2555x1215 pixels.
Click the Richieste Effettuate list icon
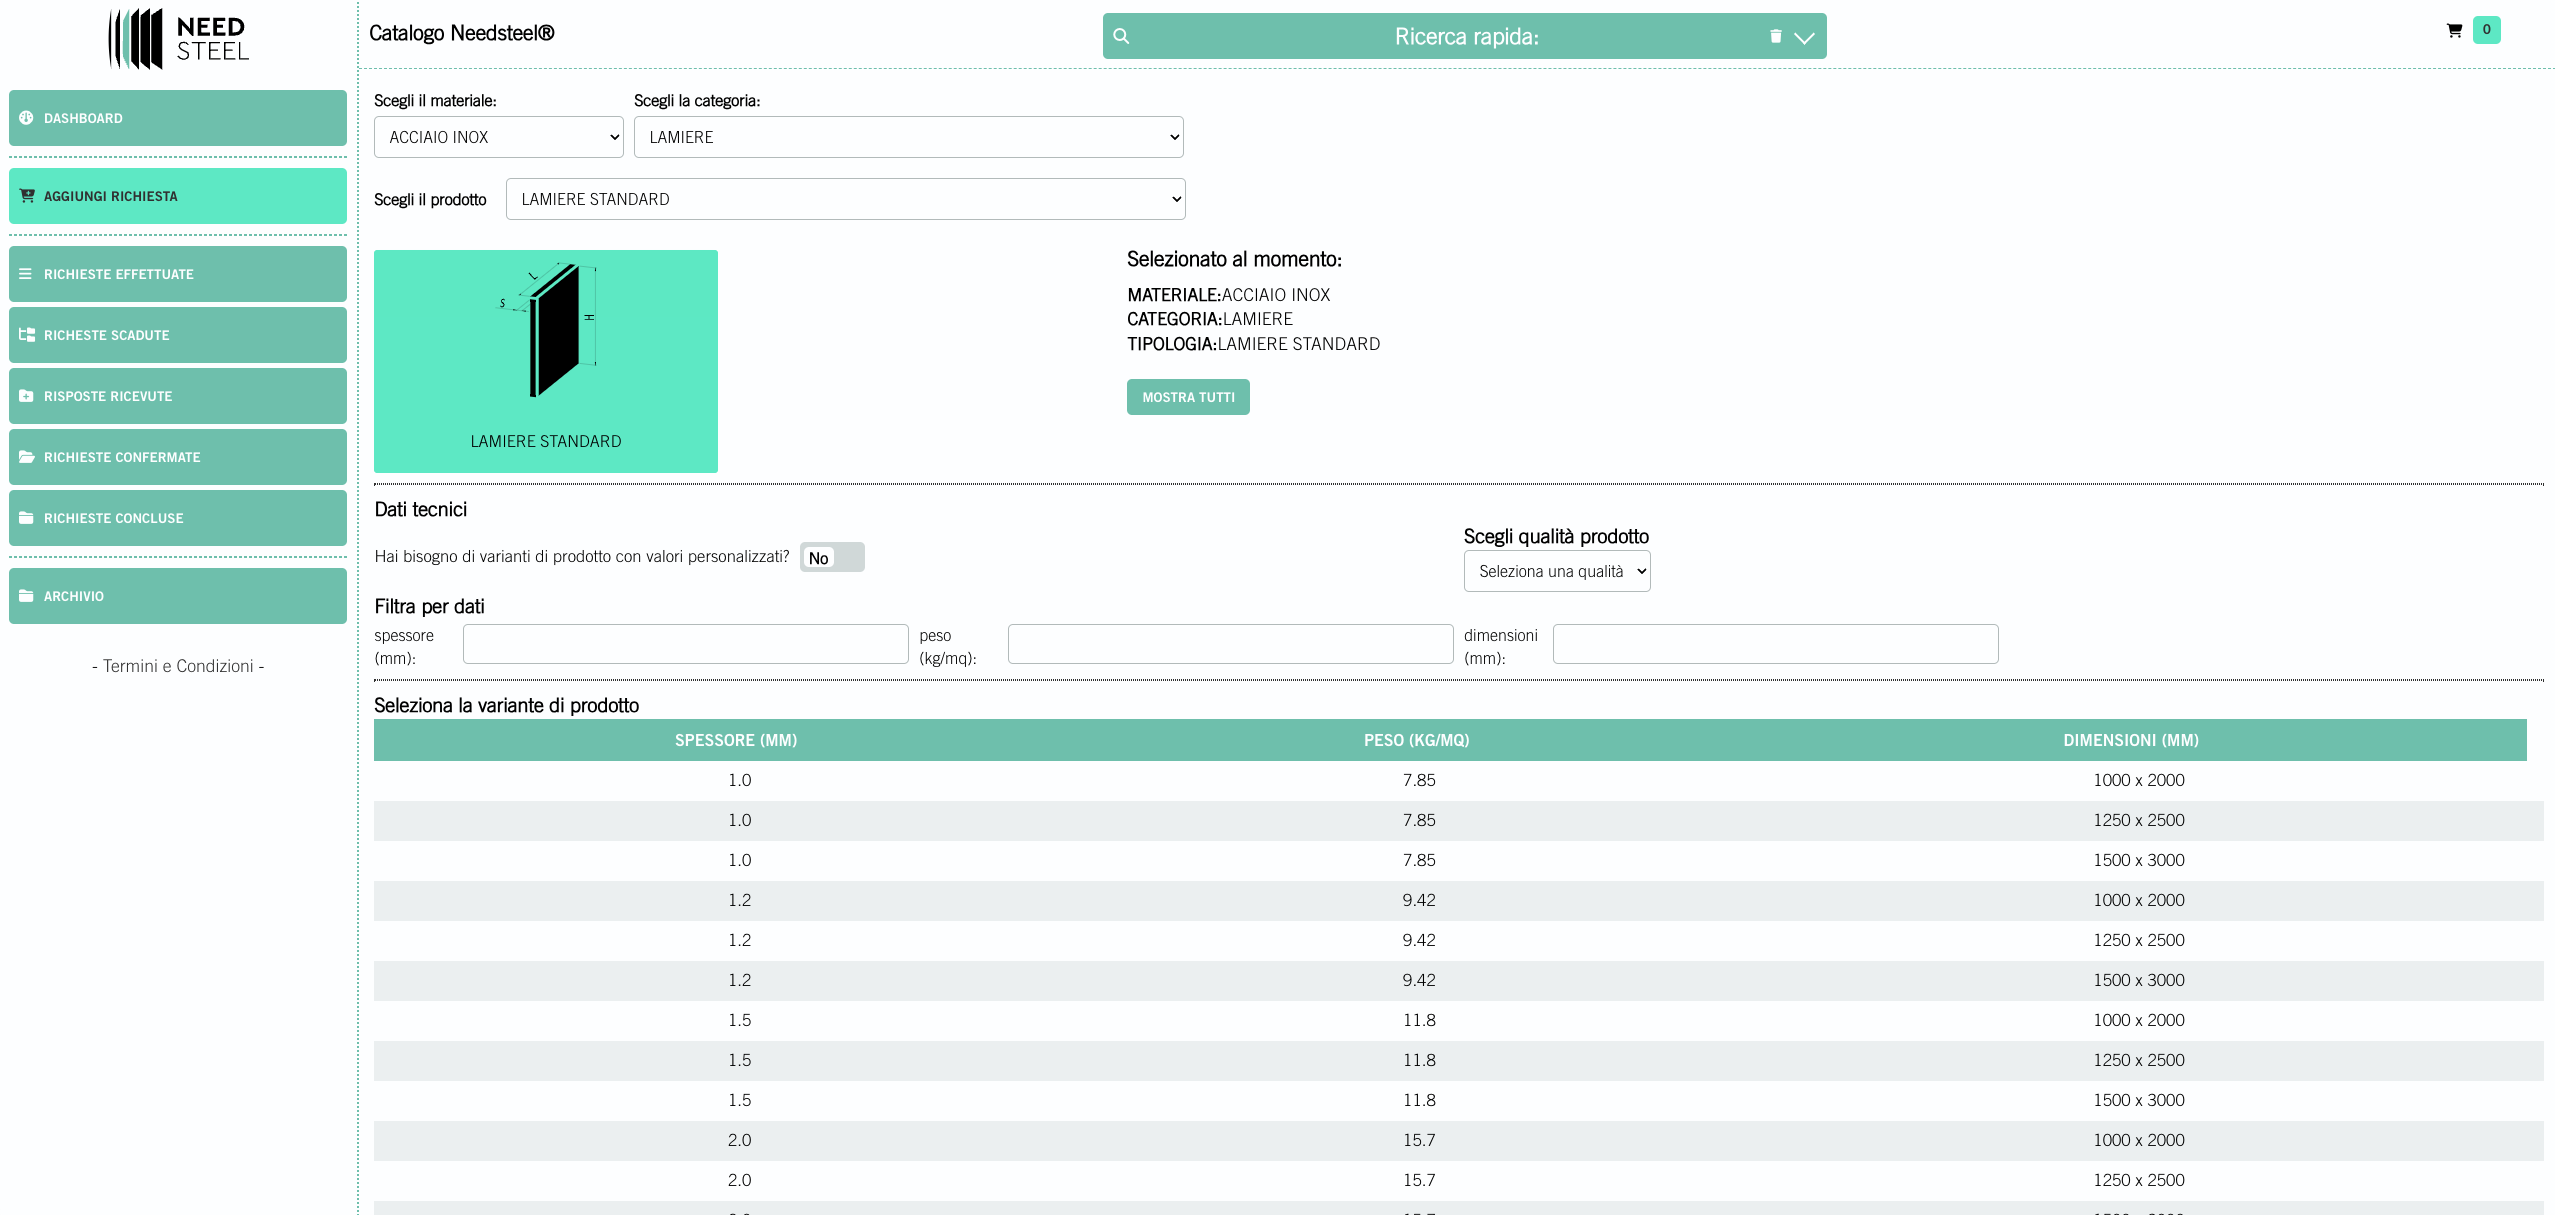click(x=25, y=274)
